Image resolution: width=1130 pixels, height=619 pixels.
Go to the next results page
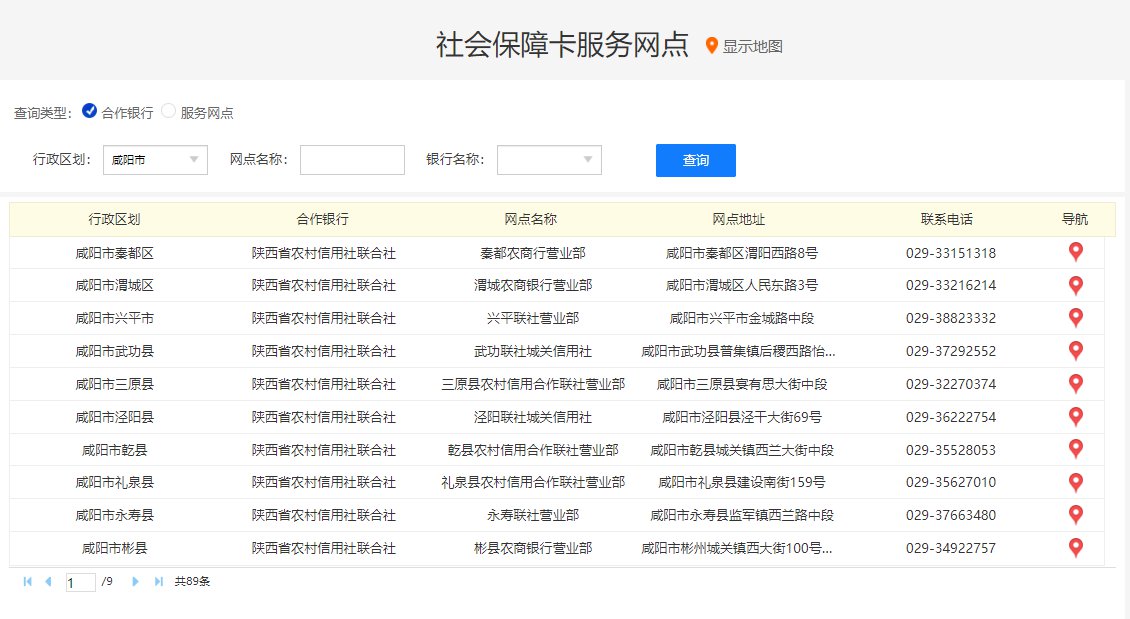tap(135, 581)
